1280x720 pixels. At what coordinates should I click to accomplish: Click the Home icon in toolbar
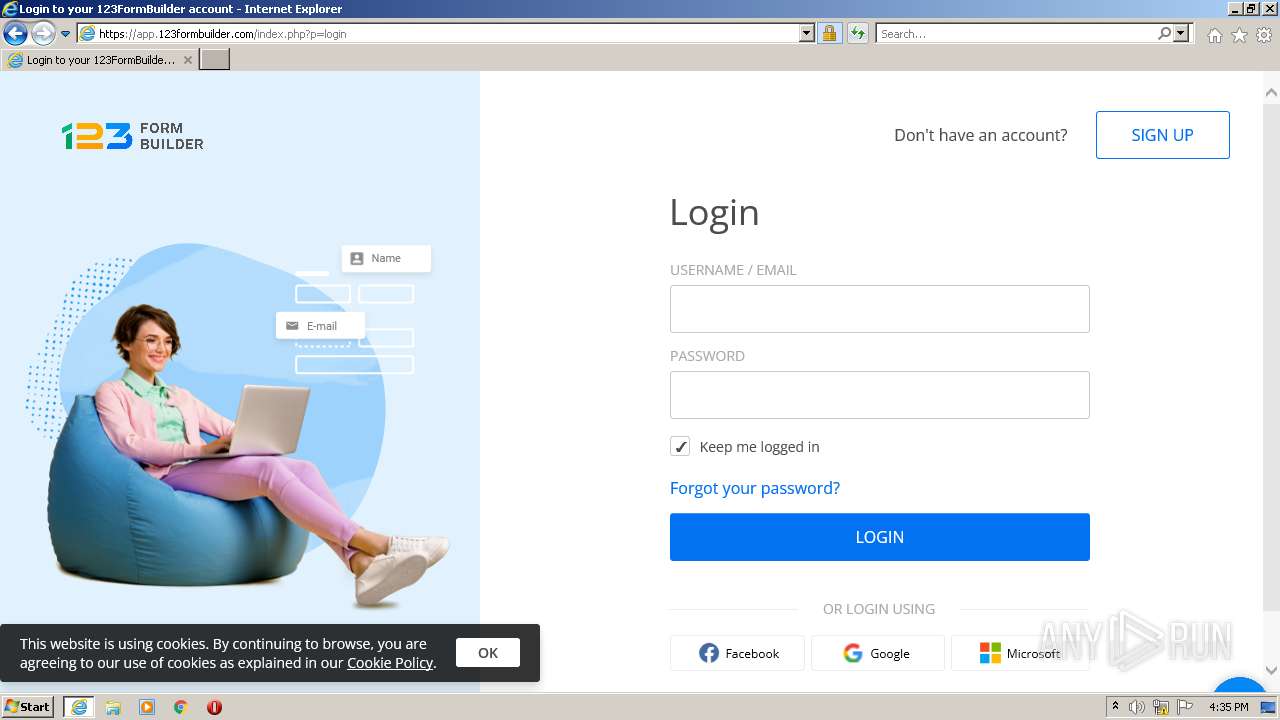[1214, 35]
